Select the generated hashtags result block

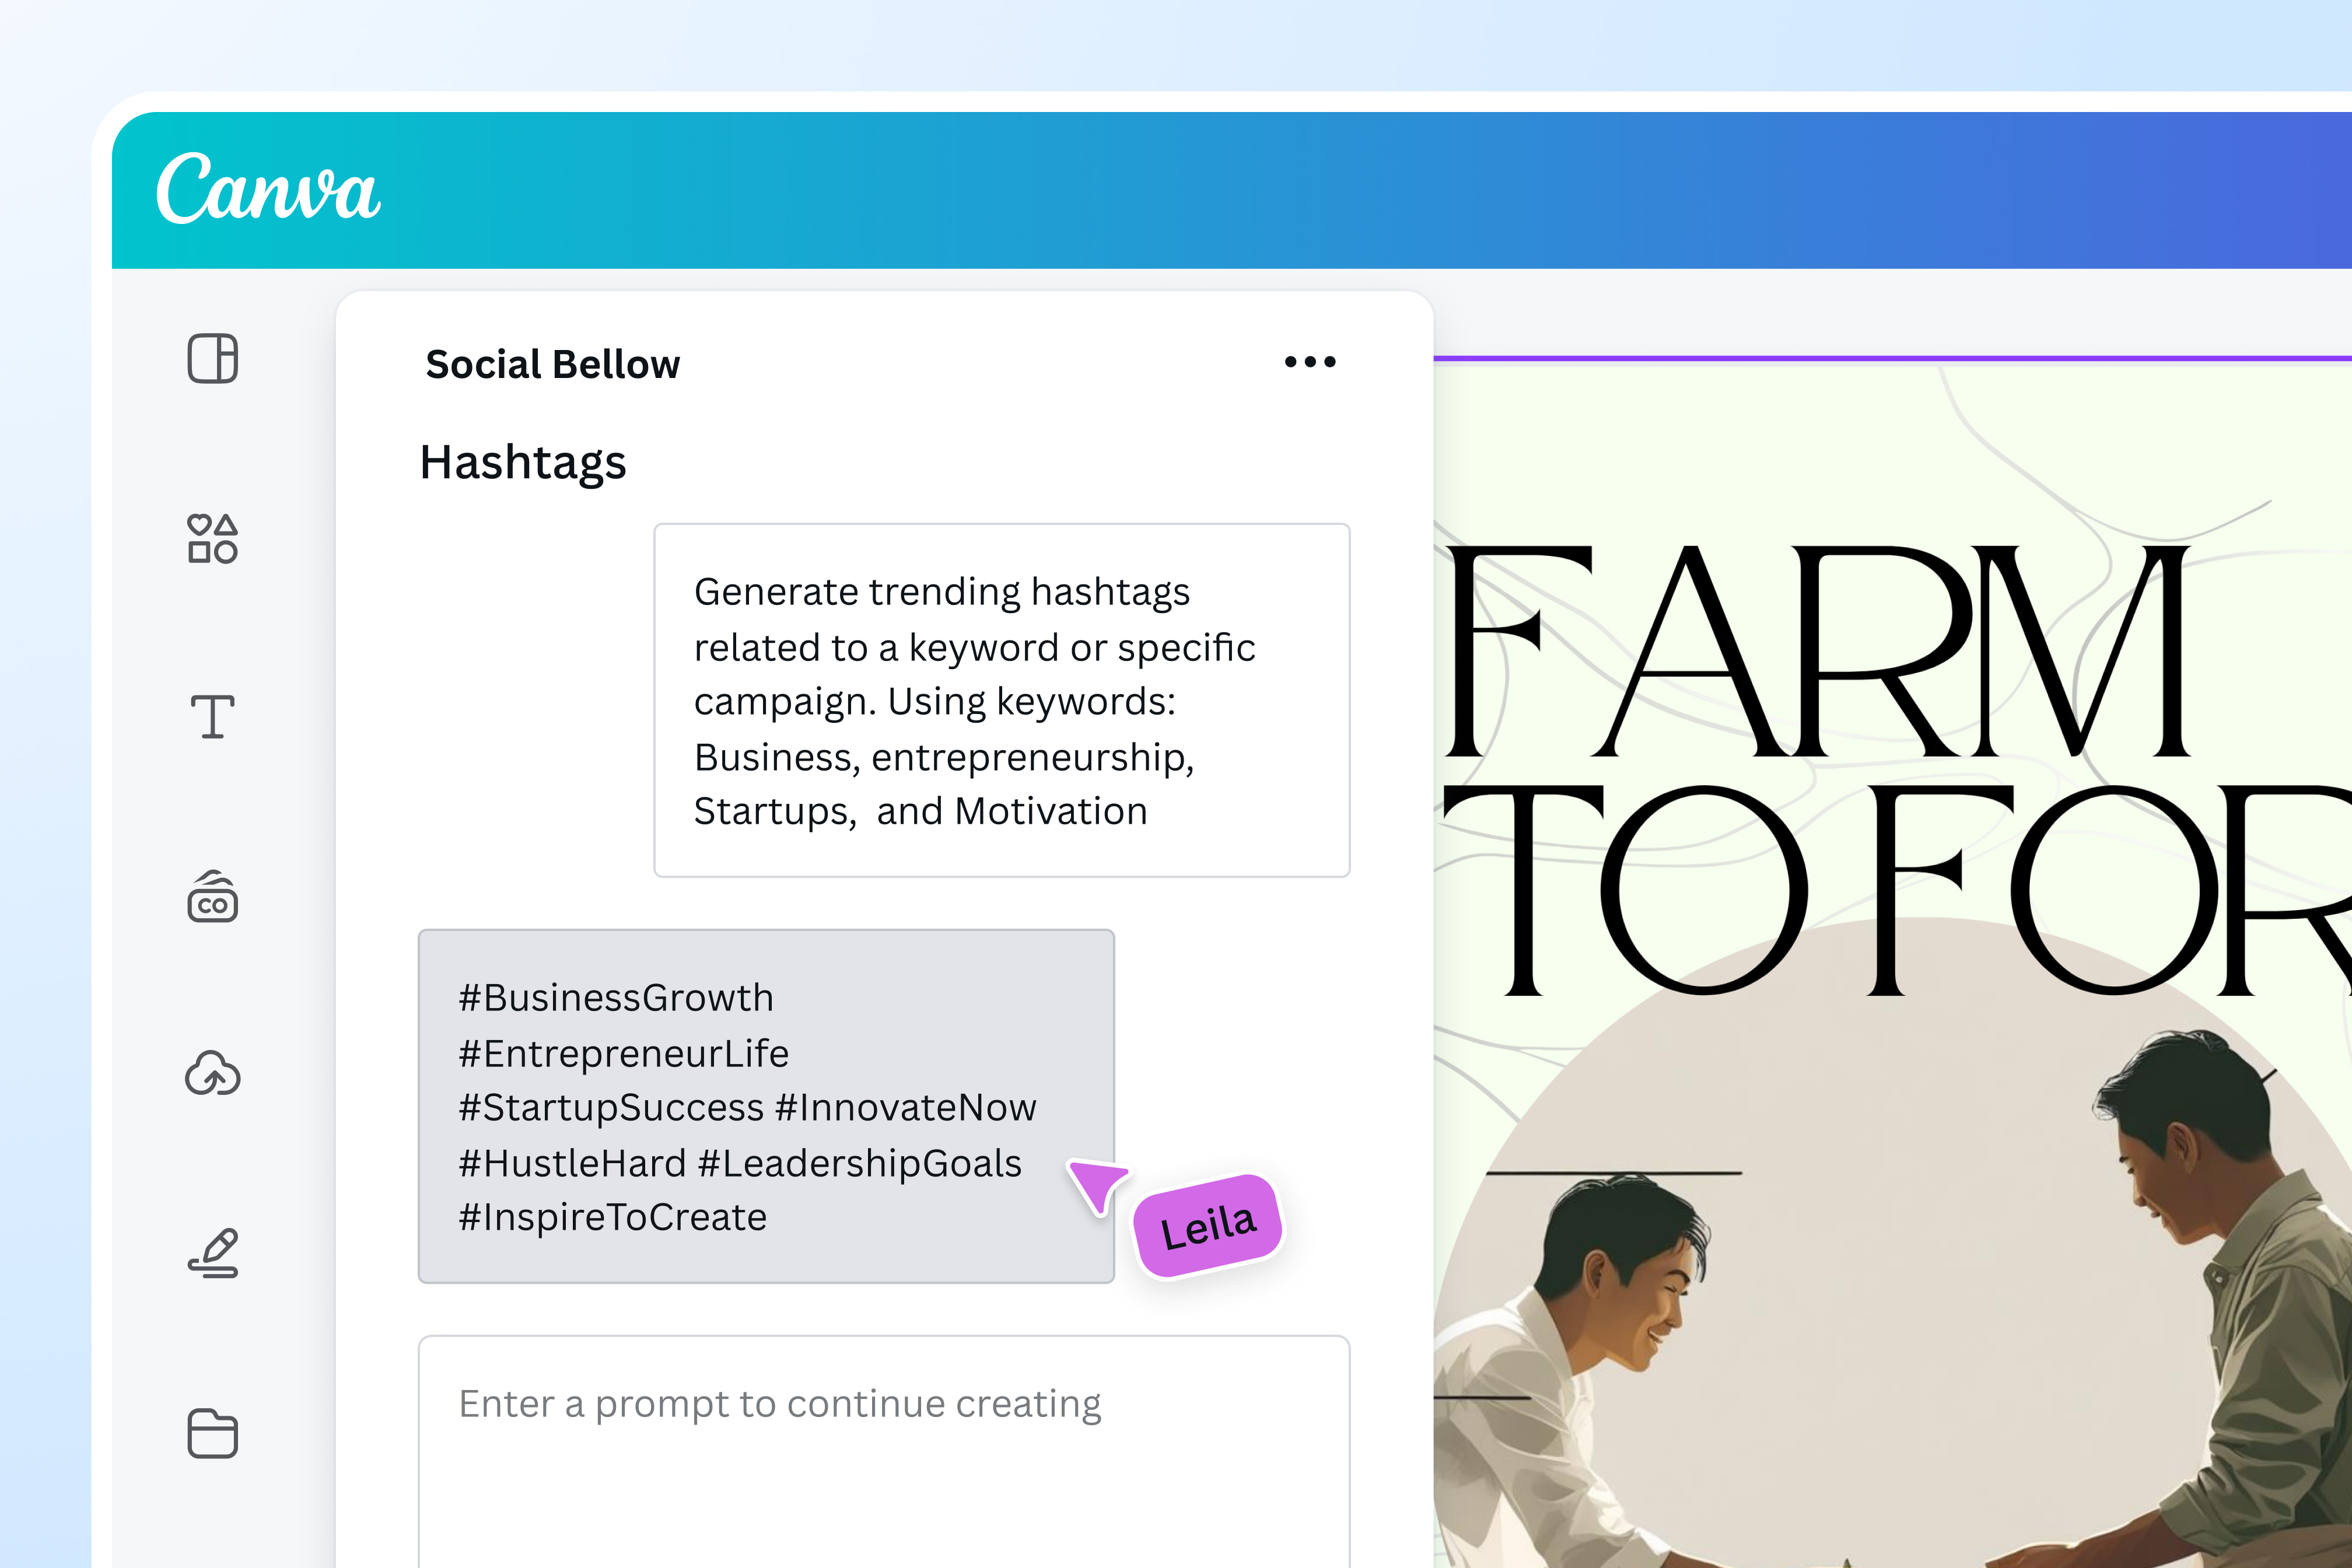pyautogui.click(x=764, y=1105)
